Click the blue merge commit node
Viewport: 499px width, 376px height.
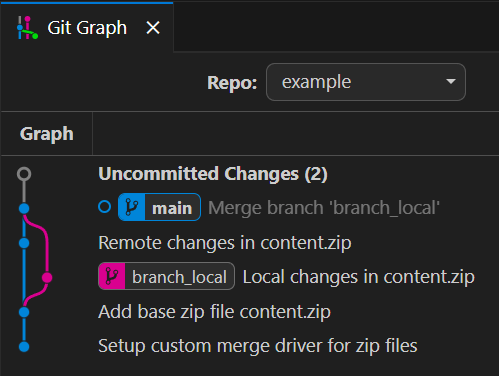(24, 209)
